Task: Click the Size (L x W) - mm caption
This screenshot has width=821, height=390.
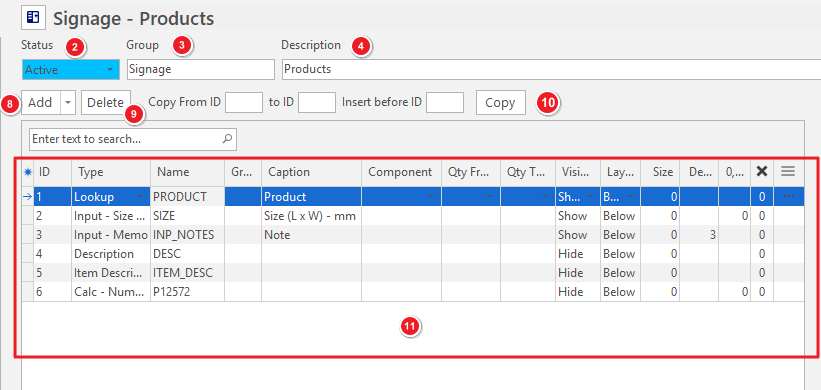Action: point(312,216)
